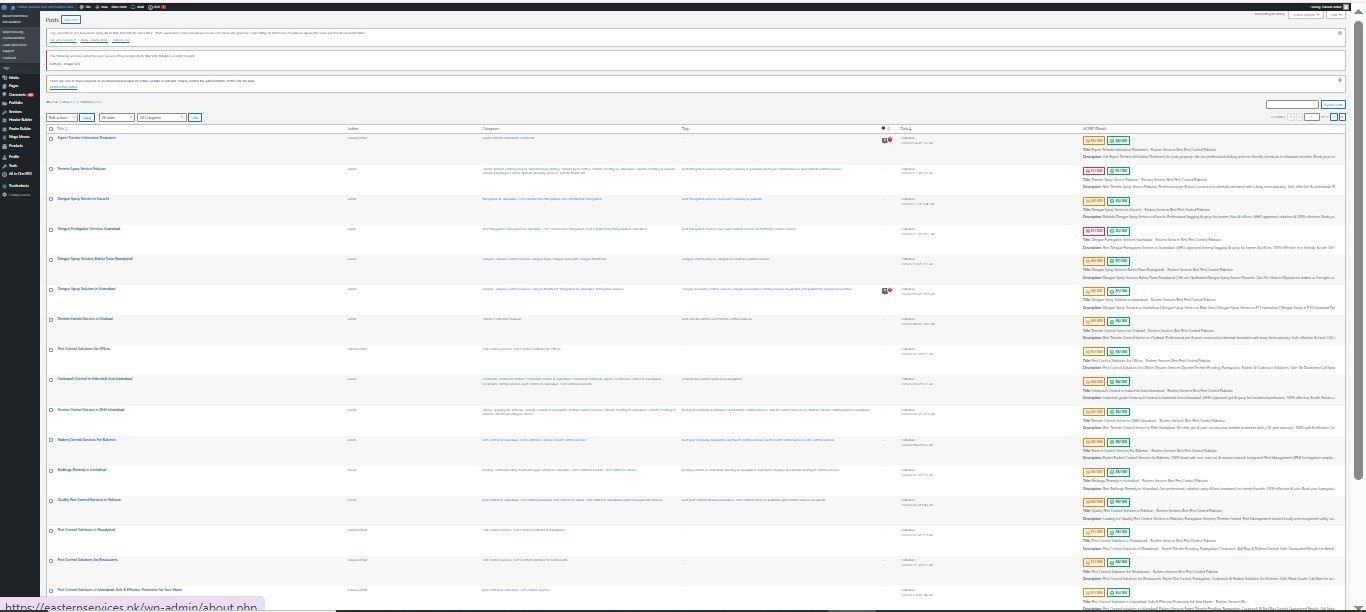Go to Products in sidebar

16,146
